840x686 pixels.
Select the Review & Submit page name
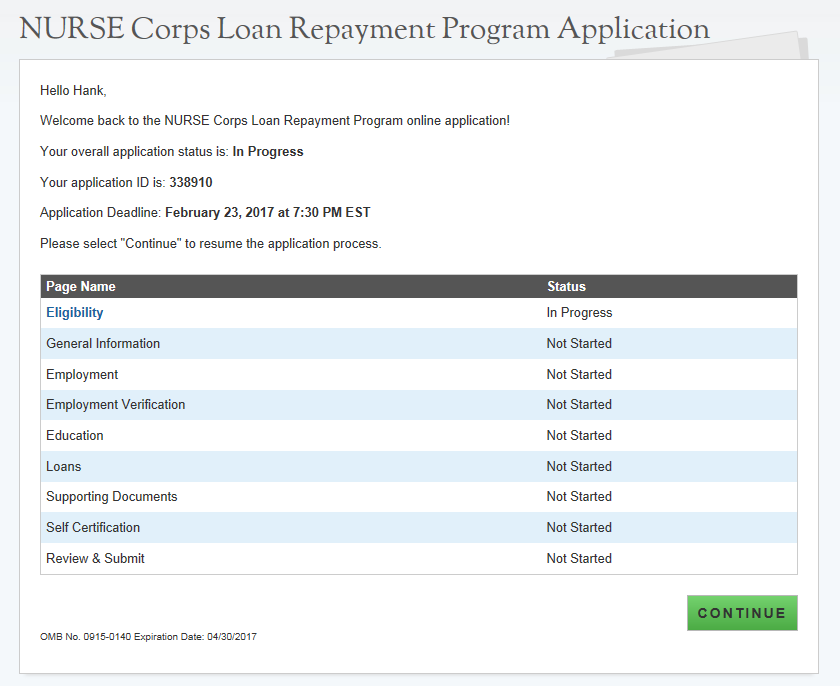[95, 558]
